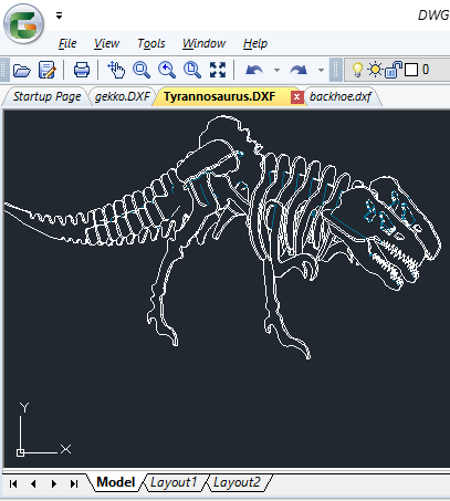
Task: Click the Undo arrow icon
Action: (254, 70)
